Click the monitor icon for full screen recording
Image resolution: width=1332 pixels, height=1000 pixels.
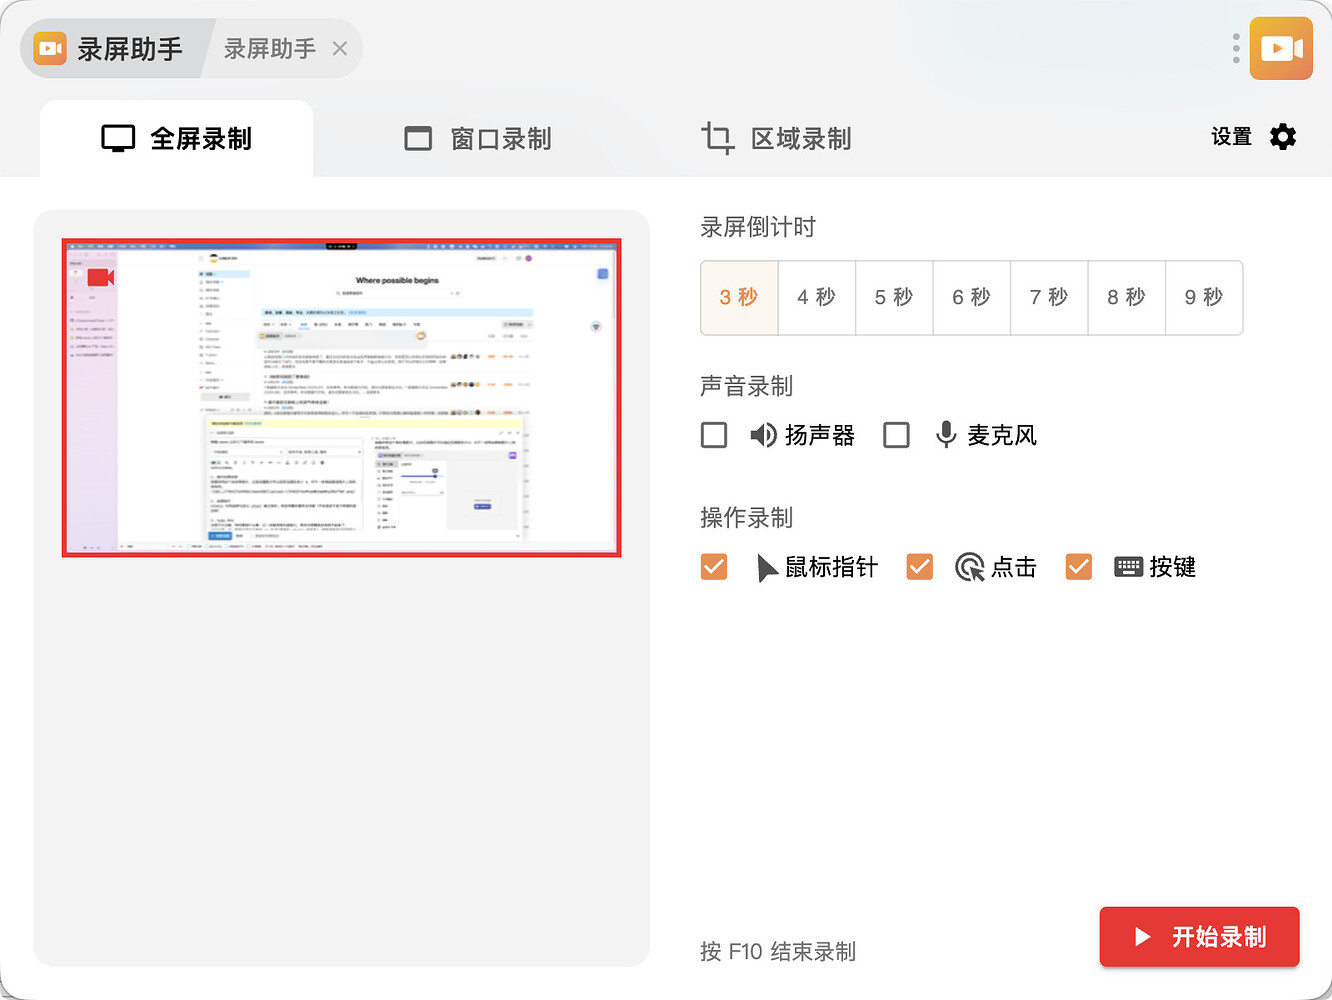[x=118, y=139]
